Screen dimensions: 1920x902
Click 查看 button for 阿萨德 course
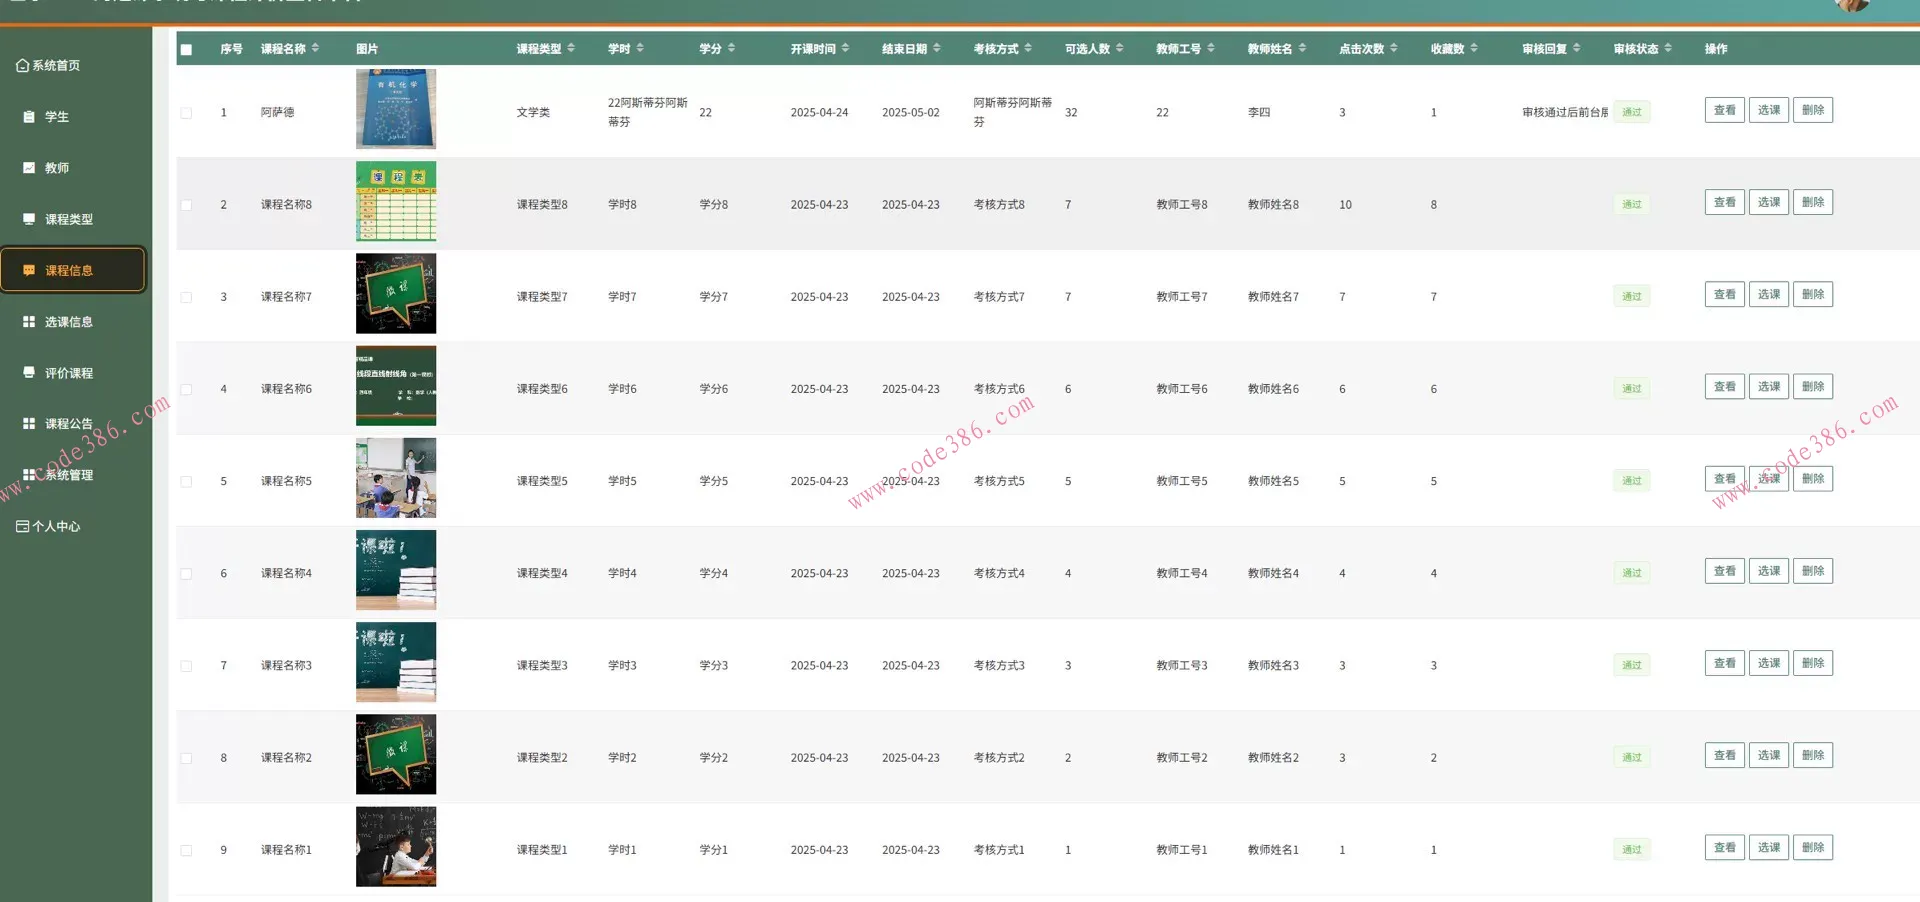click(x=1725, y=110)
